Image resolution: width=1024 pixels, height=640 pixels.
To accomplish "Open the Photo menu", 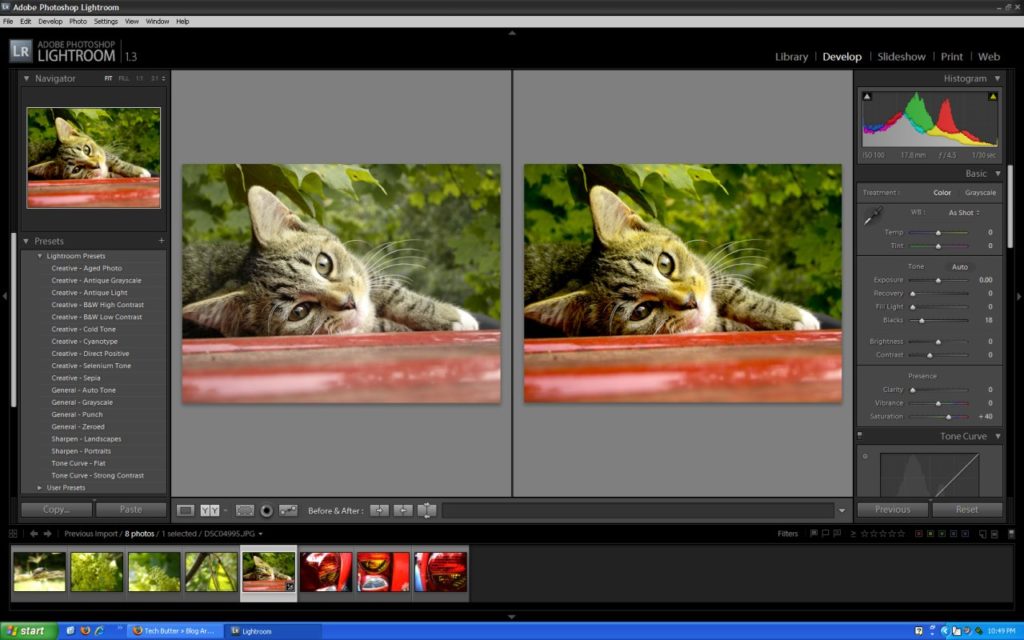I will click(78, 22).
